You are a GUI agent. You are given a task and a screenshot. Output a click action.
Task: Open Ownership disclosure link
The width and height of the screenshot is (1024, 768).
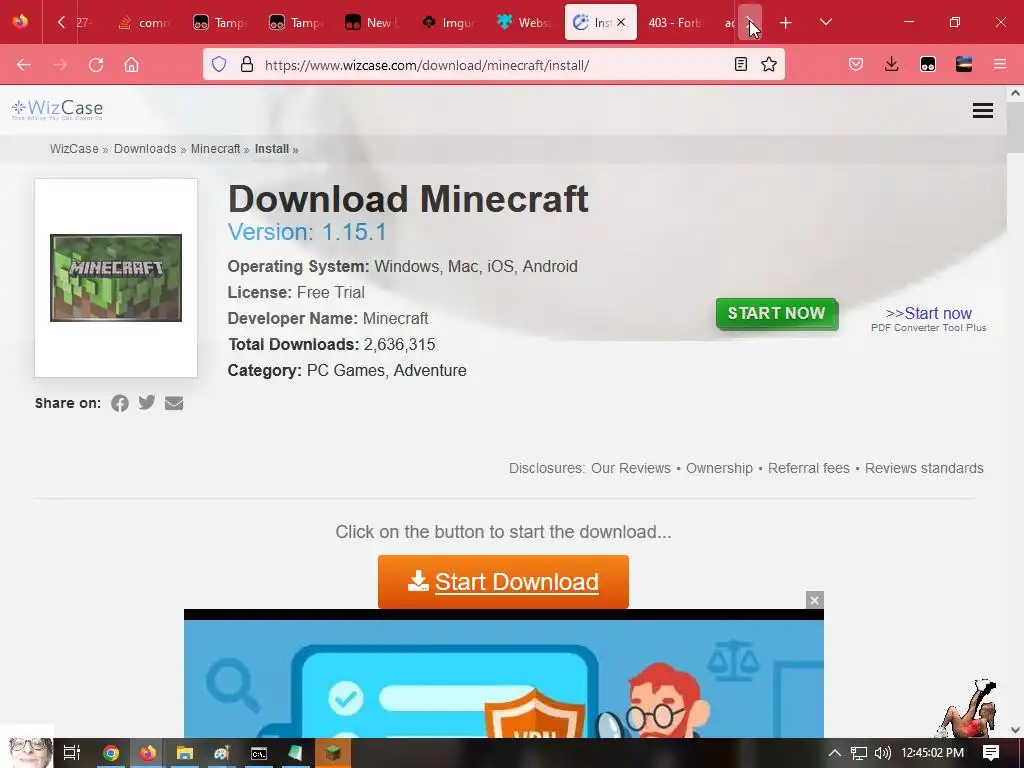point(719,468)
